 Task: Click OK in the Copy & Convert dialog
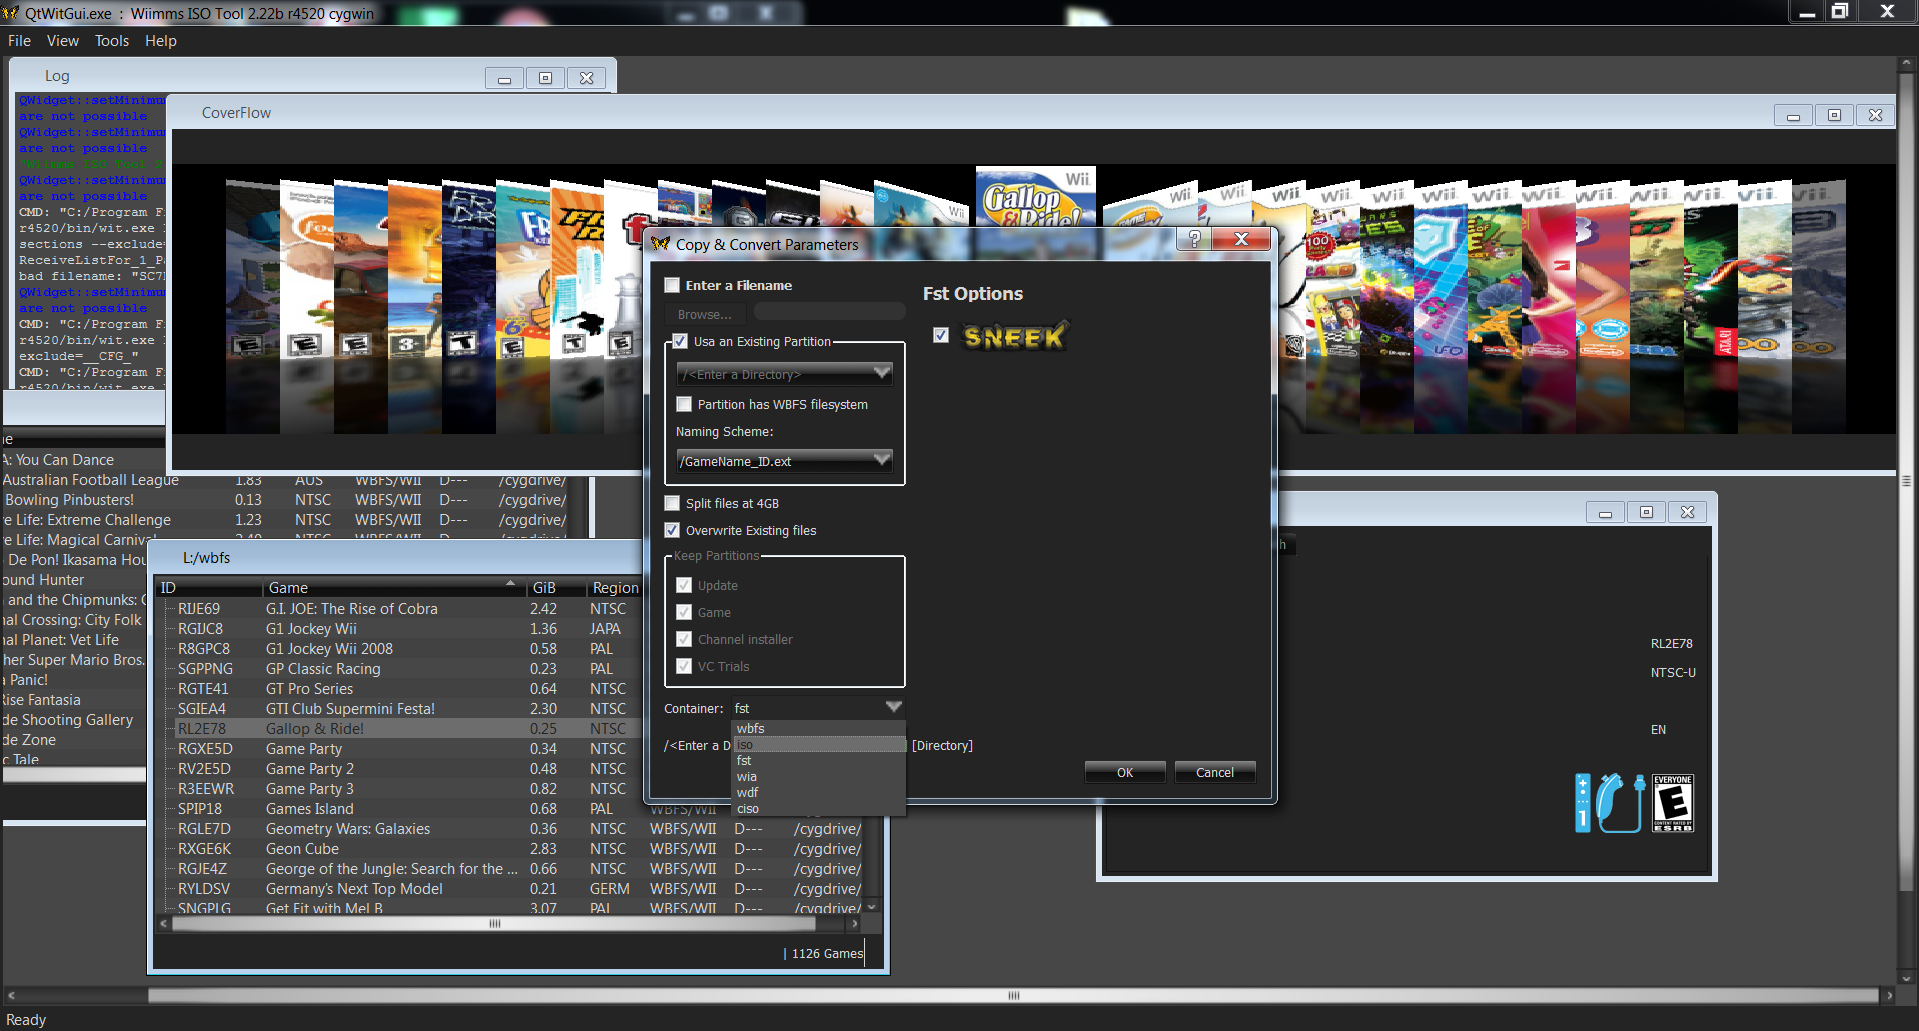[x=1125, y=772]
